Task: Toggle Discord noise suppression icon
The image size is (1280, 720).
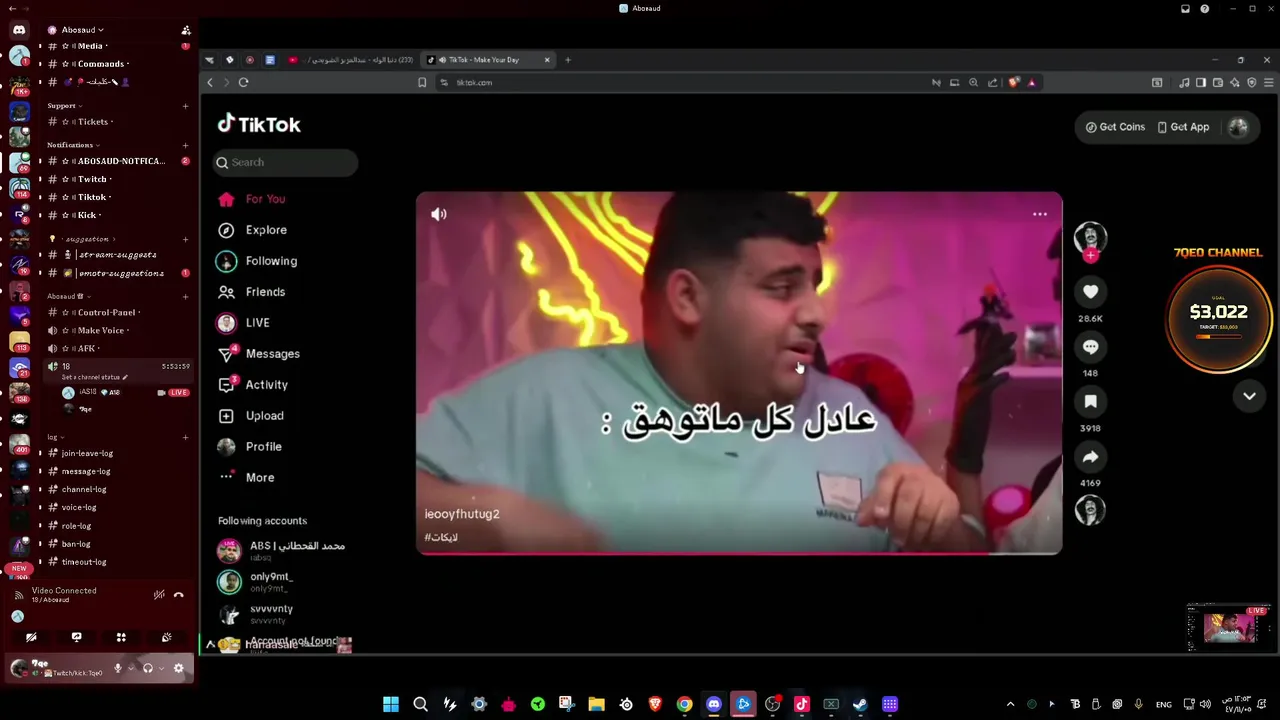Action: click(159, 595)
